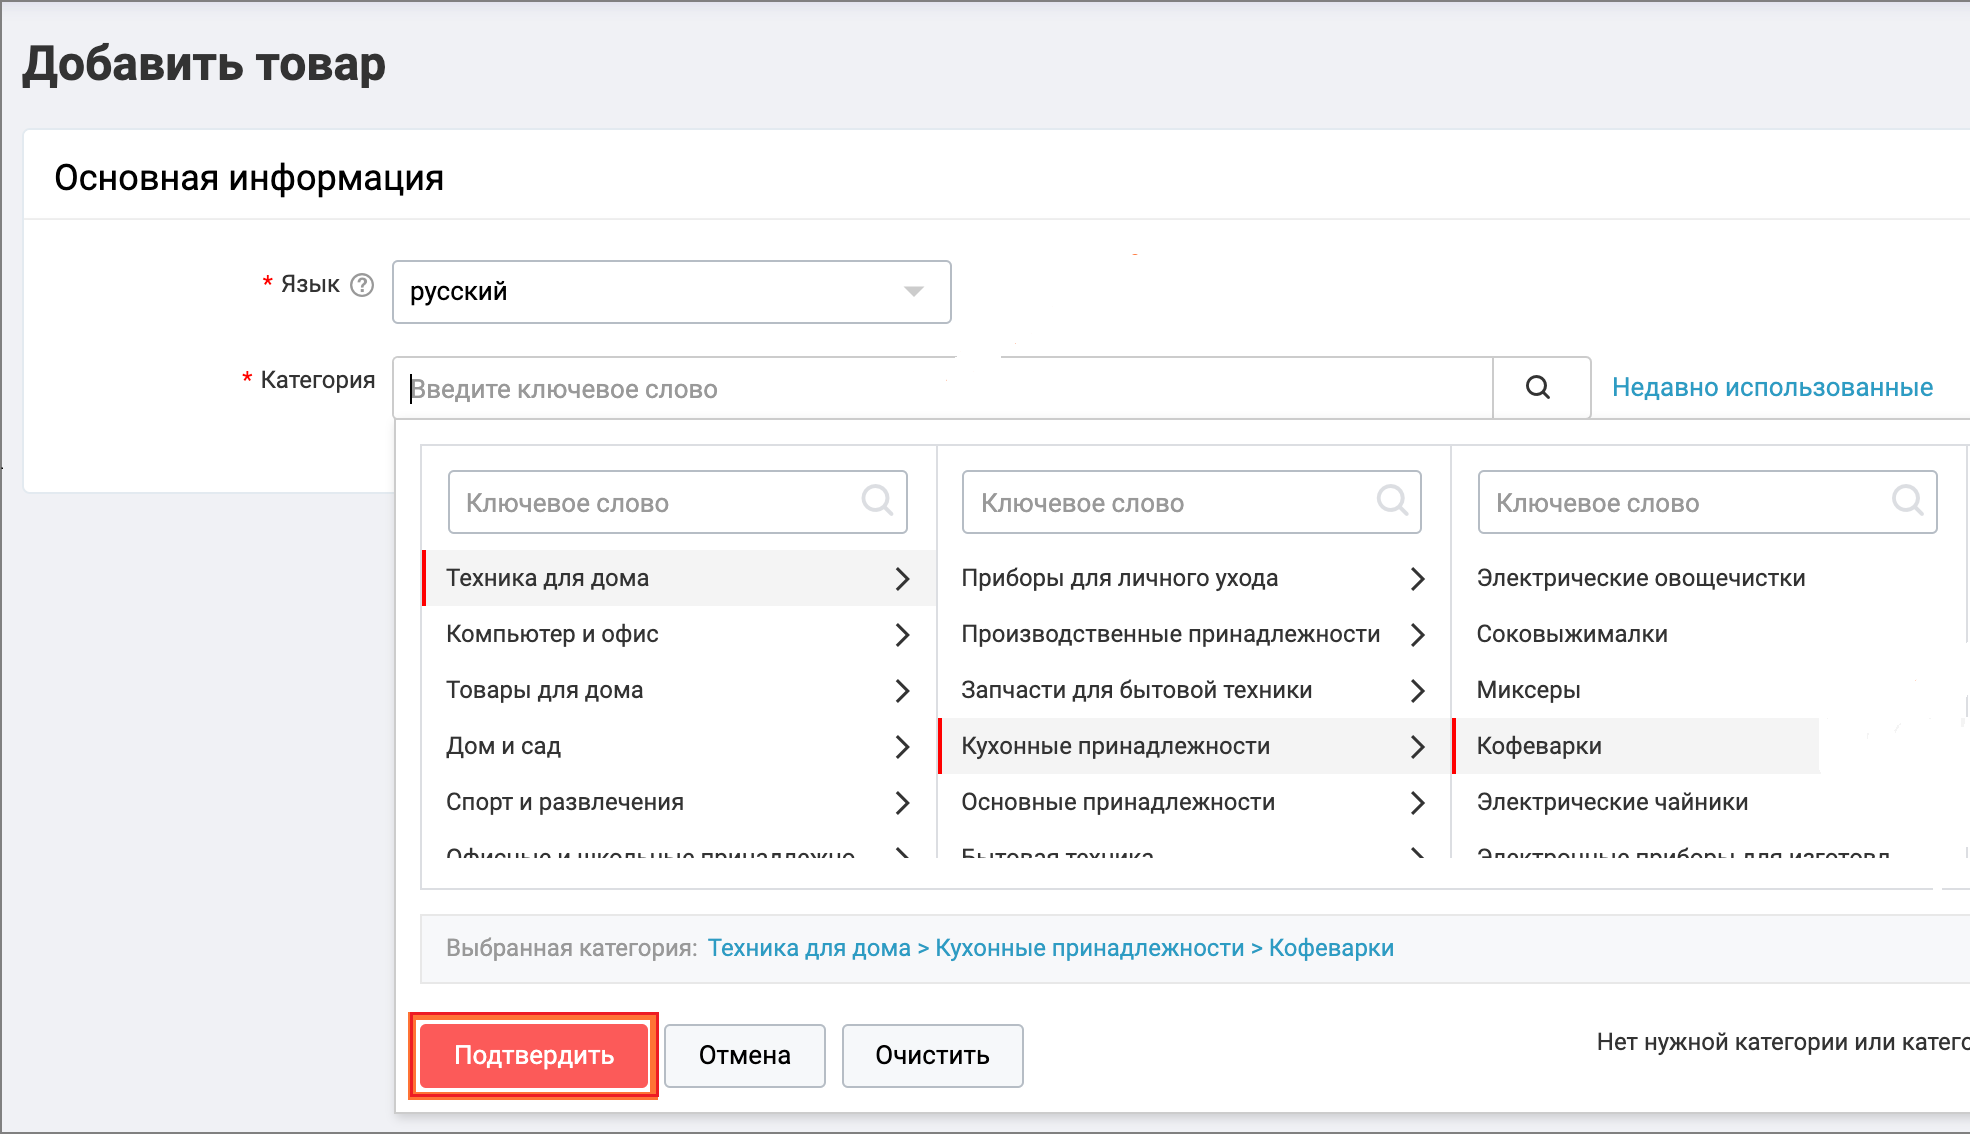
Task: Select Техника для дома category
Action: point(547,578)
